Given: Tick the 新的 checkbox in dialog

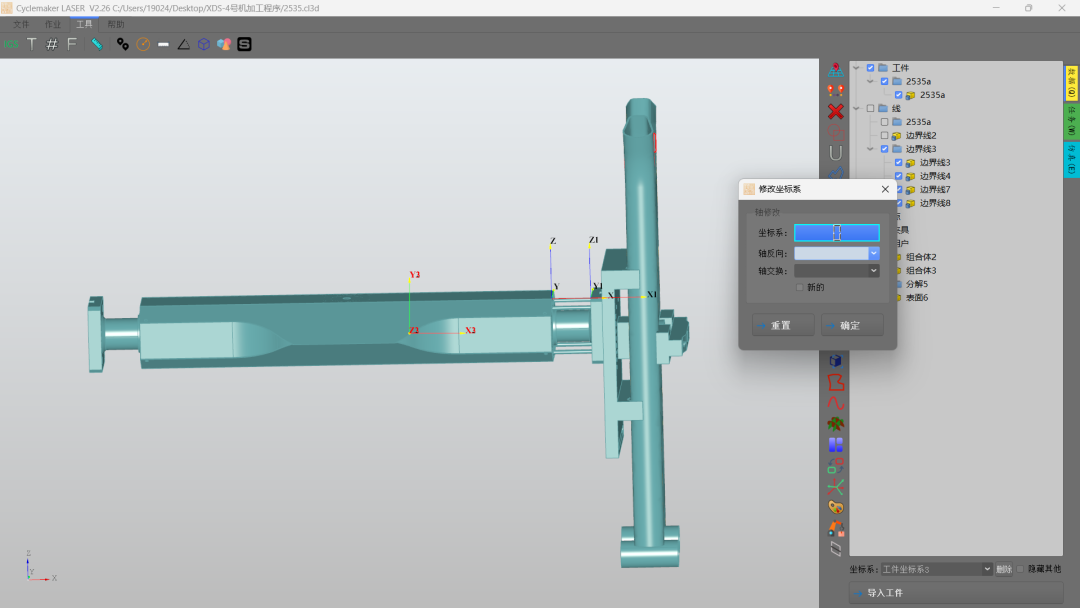Looking at the screenshot, I should 800,287.
